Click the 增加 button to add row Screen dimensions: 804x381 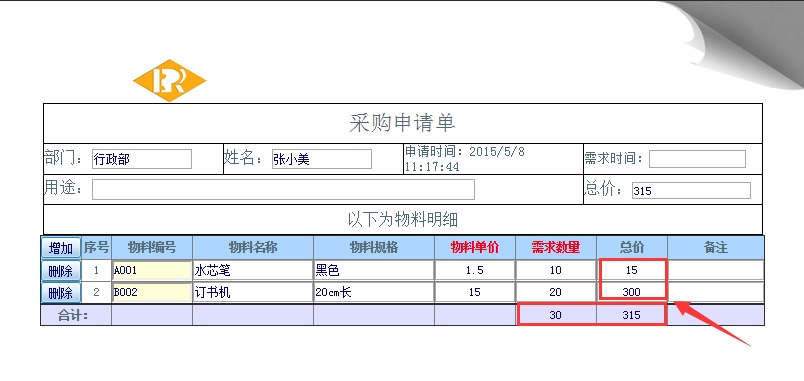[61, 248]
